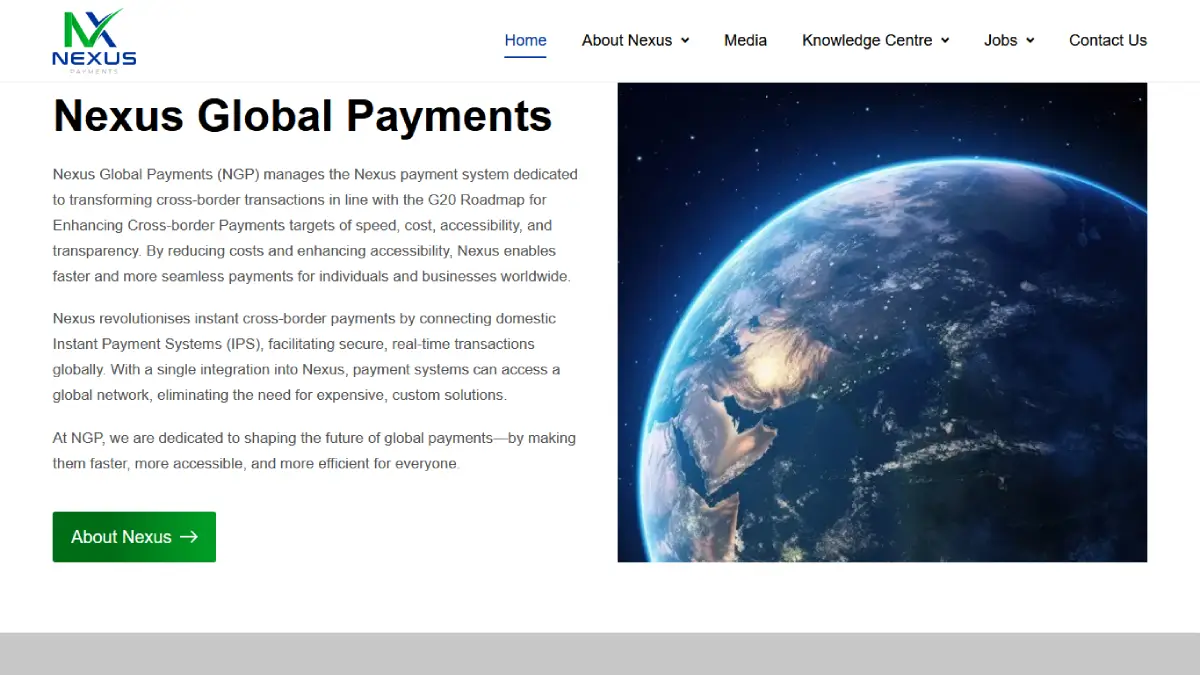Expand the About Nexus dropdown chevron
1200x675 pixels.
(685, 41)
